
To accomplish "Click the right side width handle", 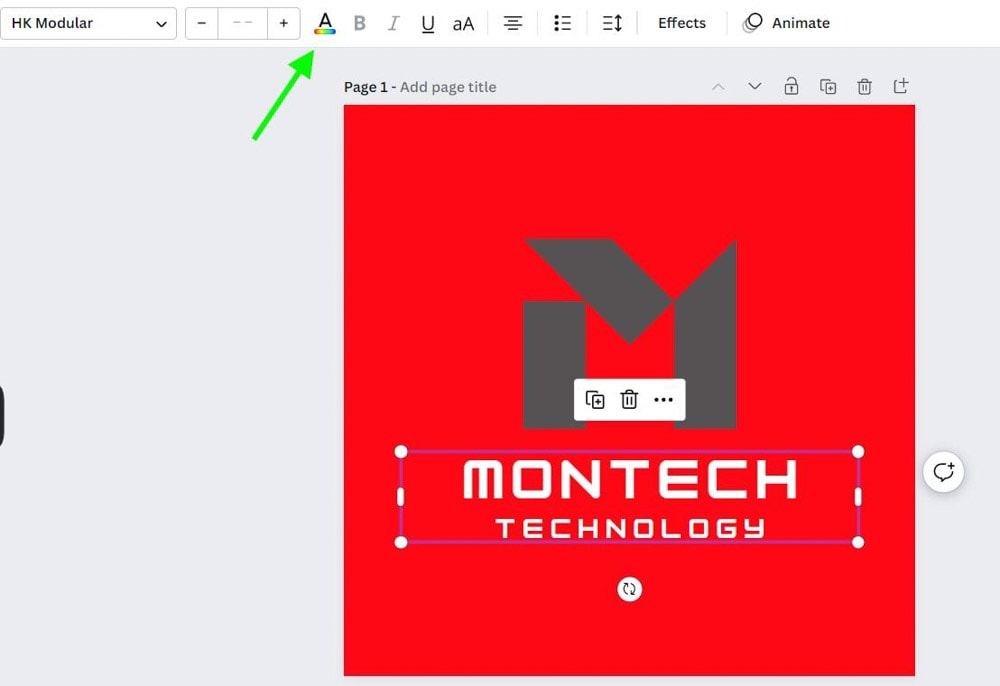I will [858, 497].
